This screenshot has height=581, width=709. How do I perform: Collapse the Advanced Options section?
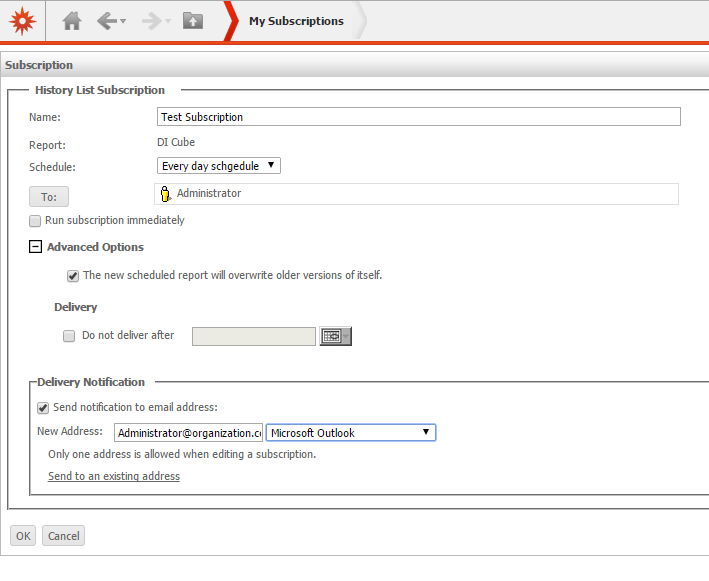[x=35, y=247]
